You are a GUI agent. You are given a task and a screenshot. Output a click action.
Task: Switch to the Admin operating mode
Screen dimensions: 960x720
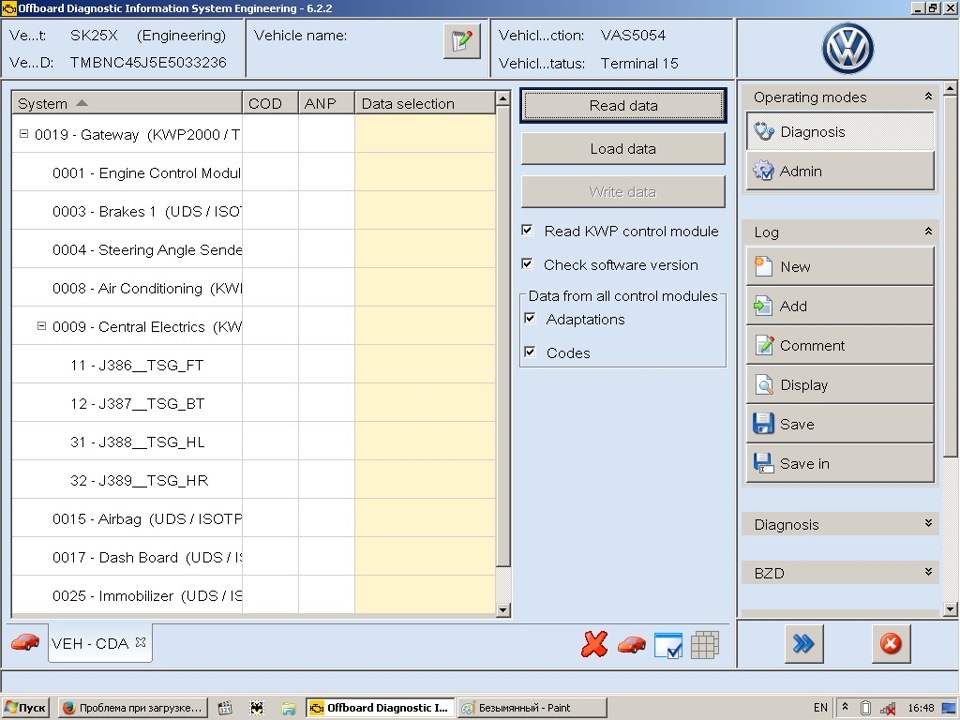click(x=840, y=171)
